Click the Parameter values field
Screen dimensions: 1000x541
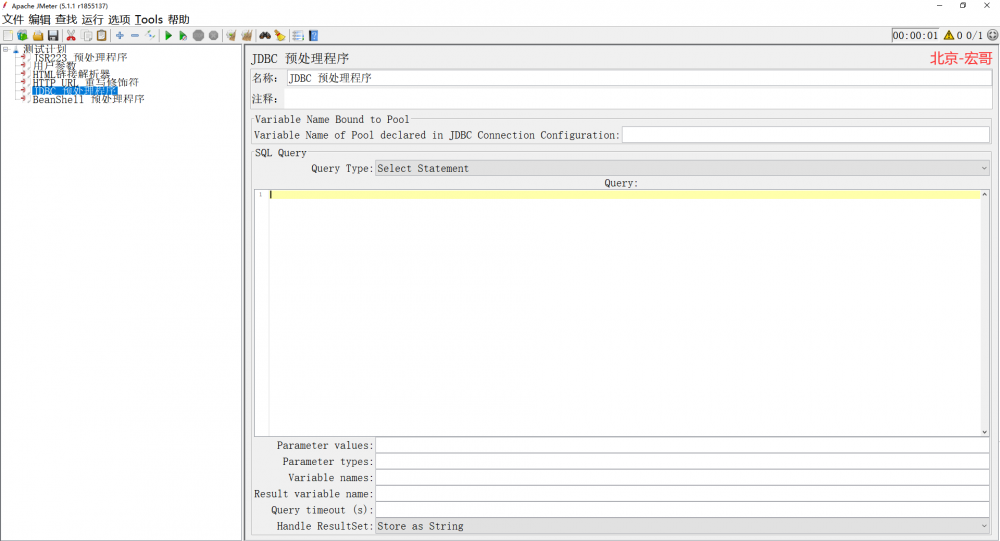click(682, 445)
